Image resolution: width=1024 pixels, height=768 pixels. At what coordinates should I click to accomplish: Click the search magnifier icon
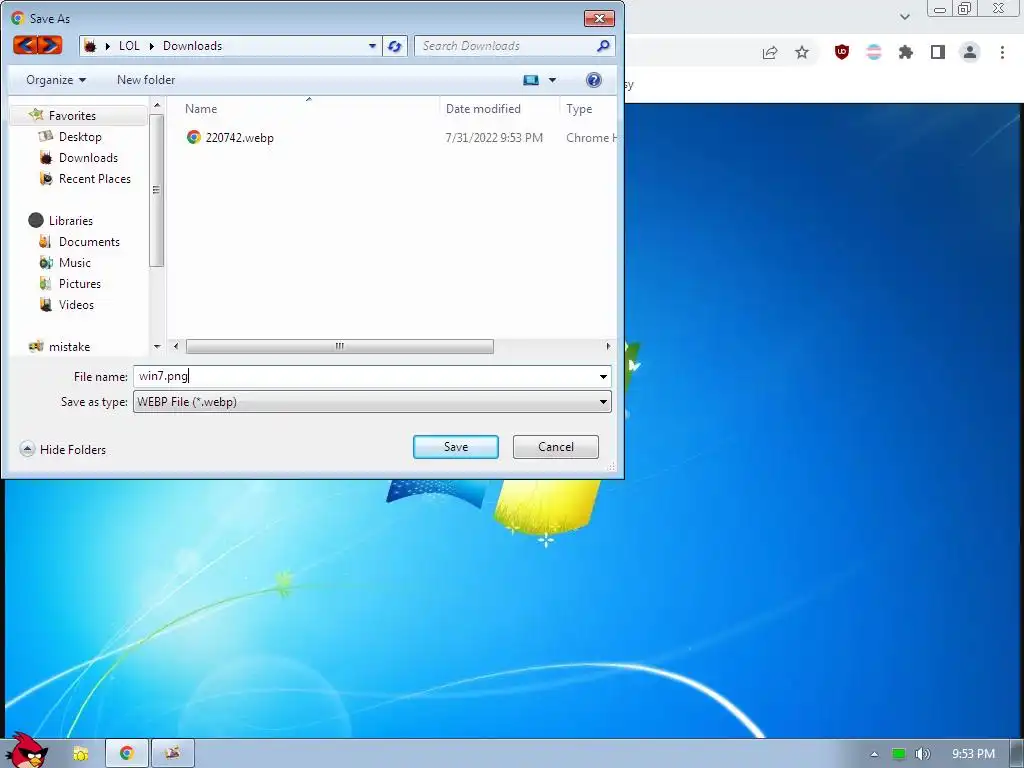[x=603, y=46]
